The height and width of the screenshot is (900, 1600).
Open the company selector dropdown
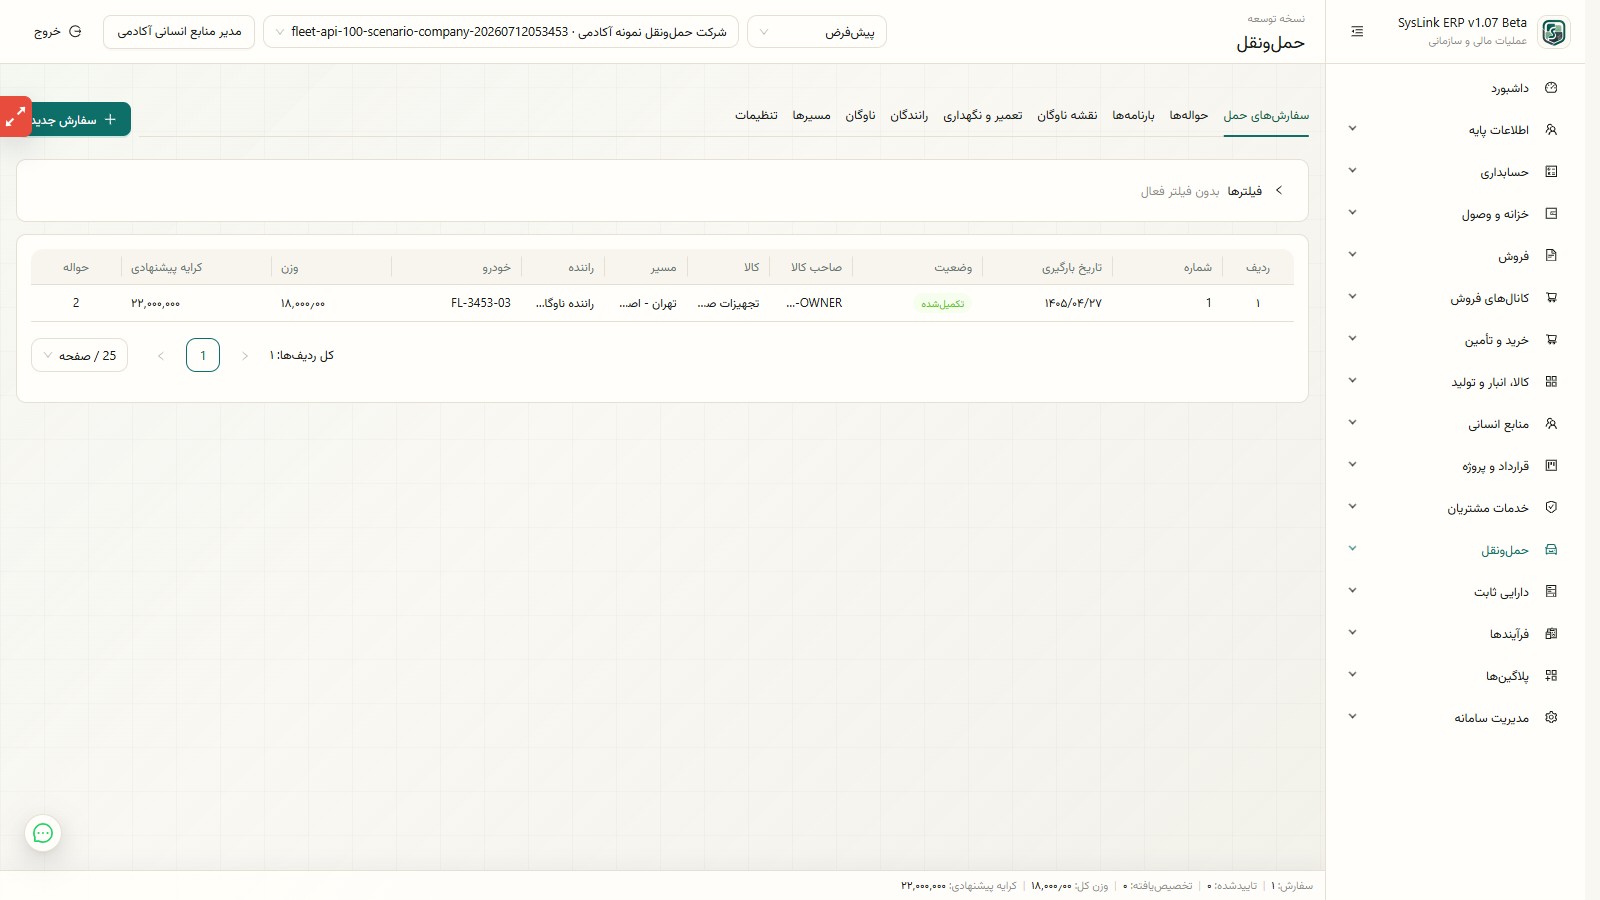[501, 32]
